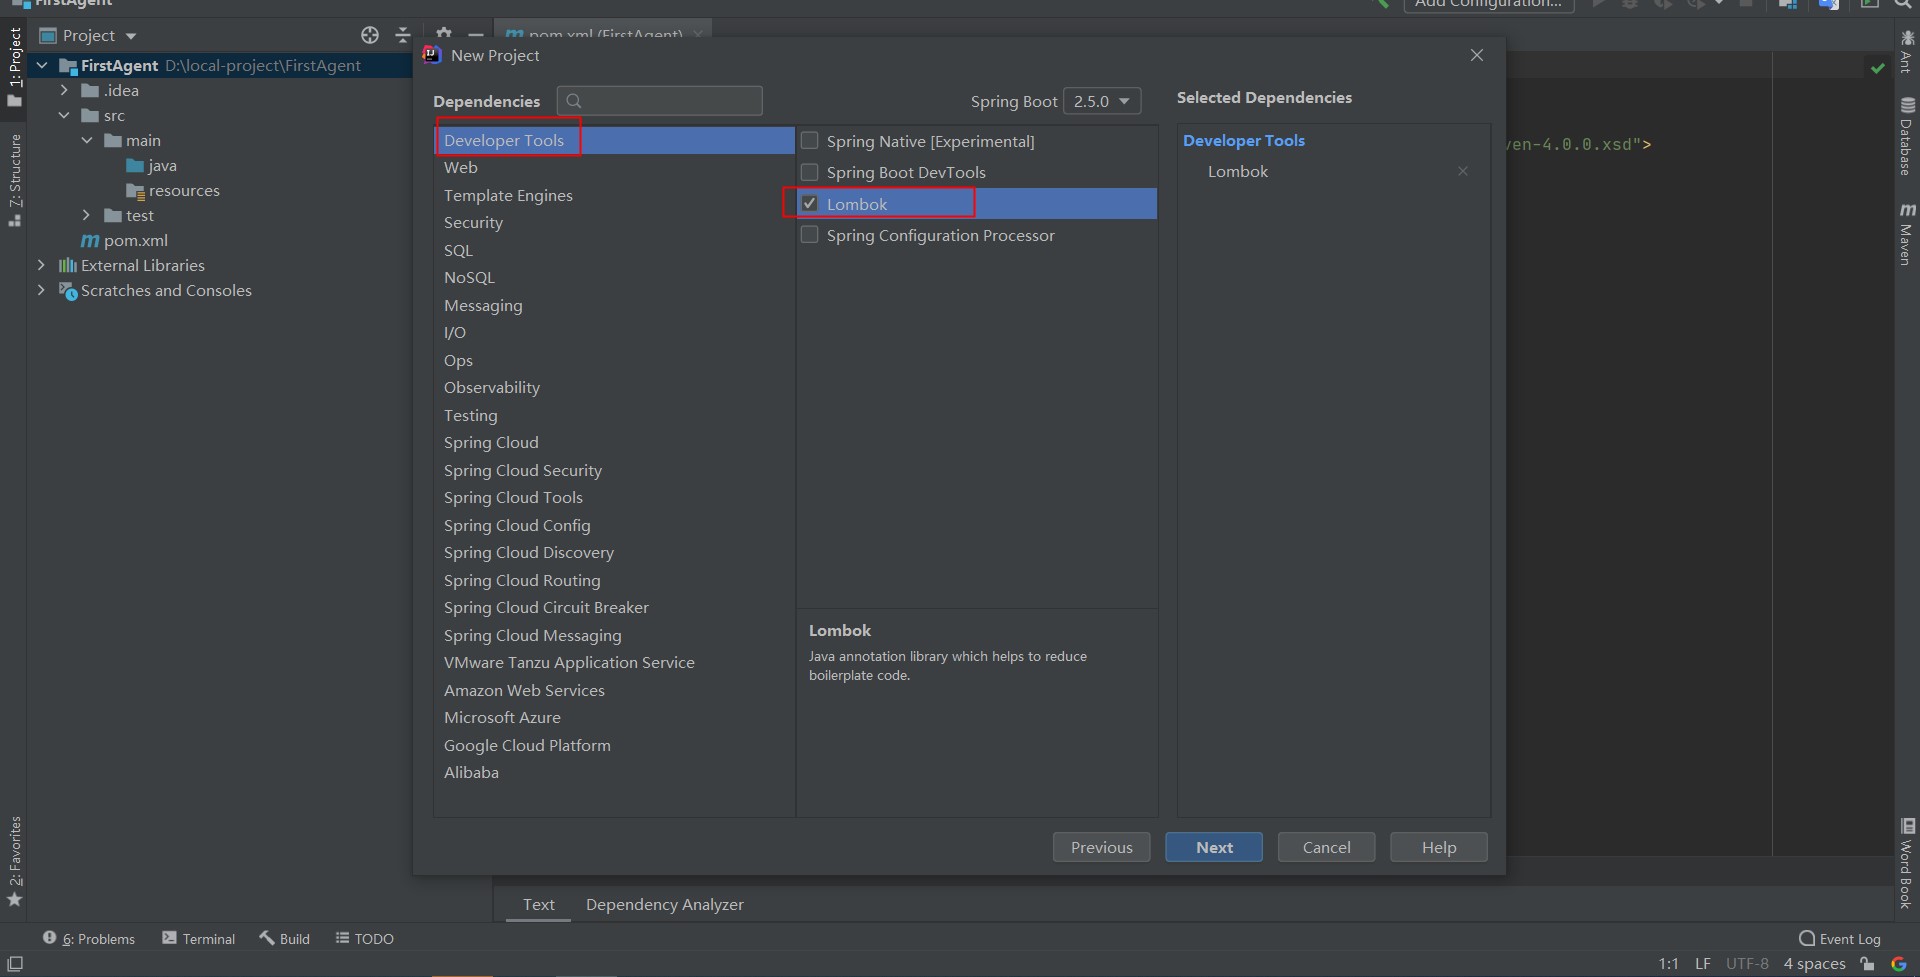Screen dimensions: 1920x977
Task: Expand Scratches and Consoles node
Action: click(x=41, y=290)
